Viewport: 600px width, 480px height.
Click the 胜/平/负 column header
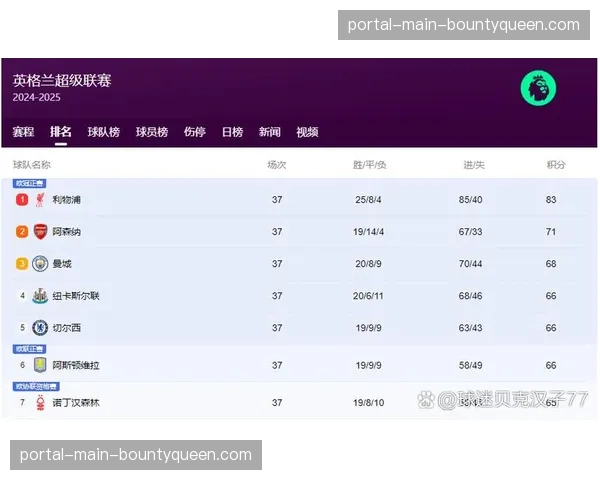369,165
